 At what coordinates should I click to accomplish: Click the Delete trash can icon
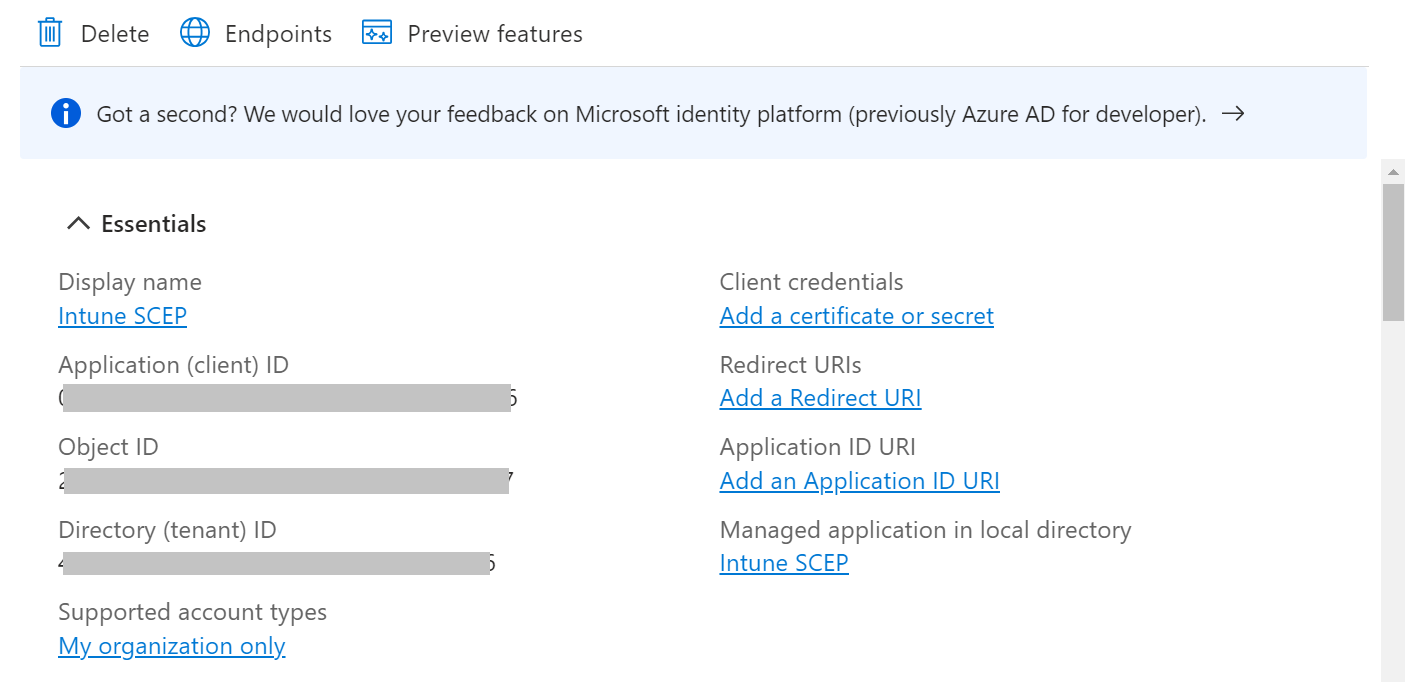(x=49, y=33)
